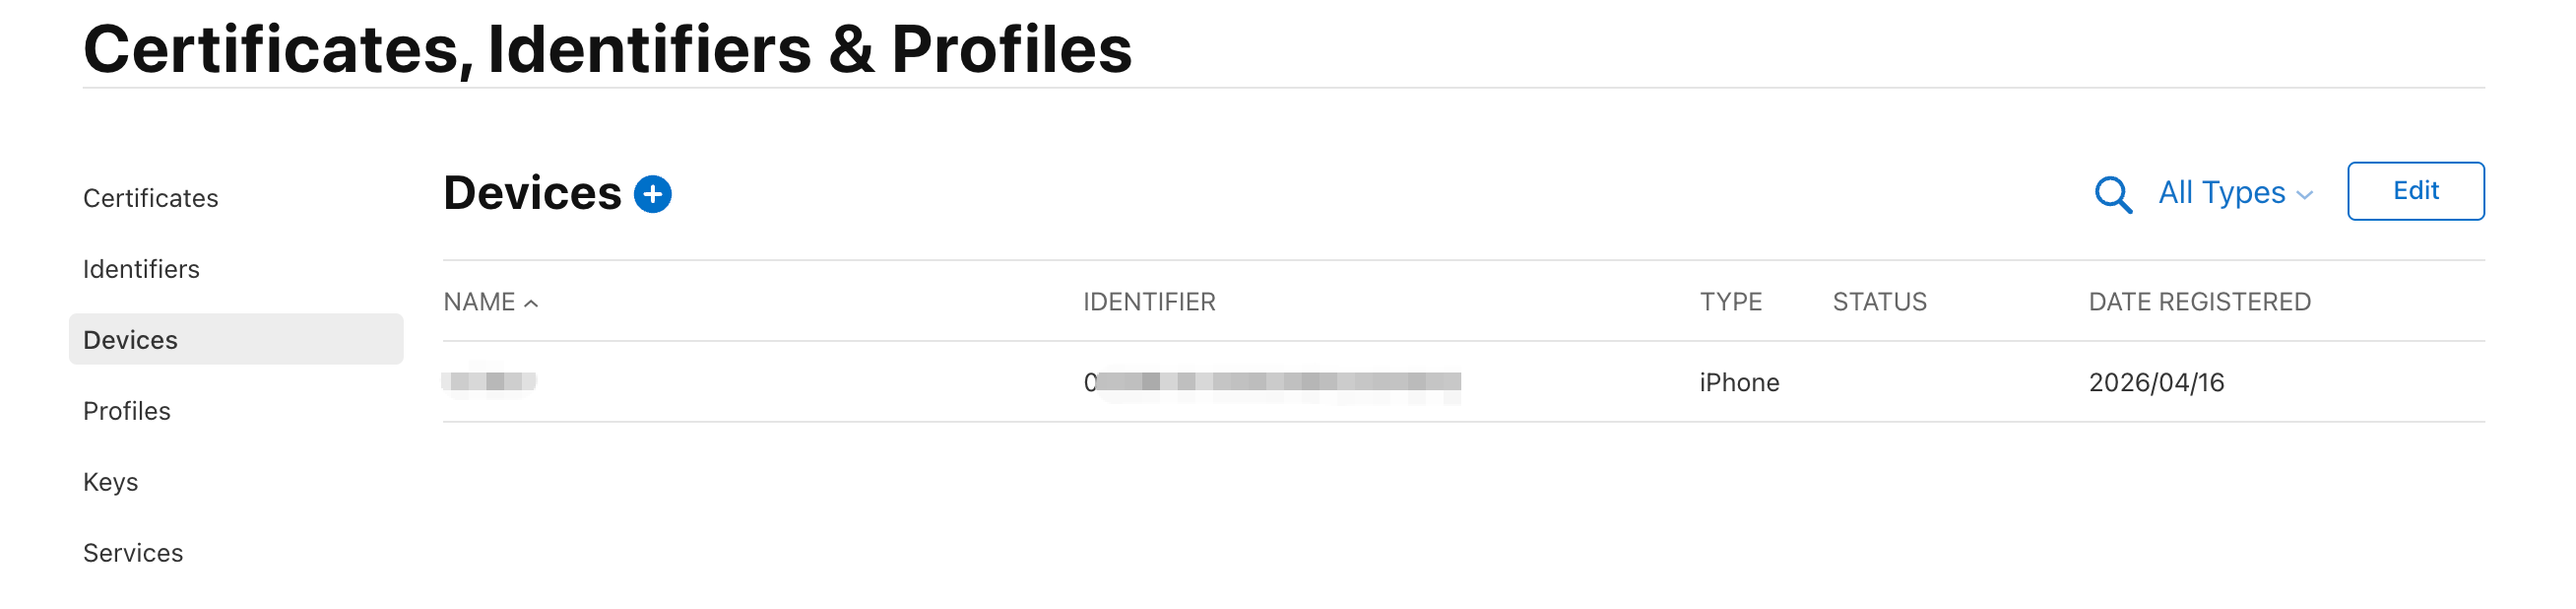Click the 2026/04/16 registration date

pyautogui.click(x=2156, y=382)
